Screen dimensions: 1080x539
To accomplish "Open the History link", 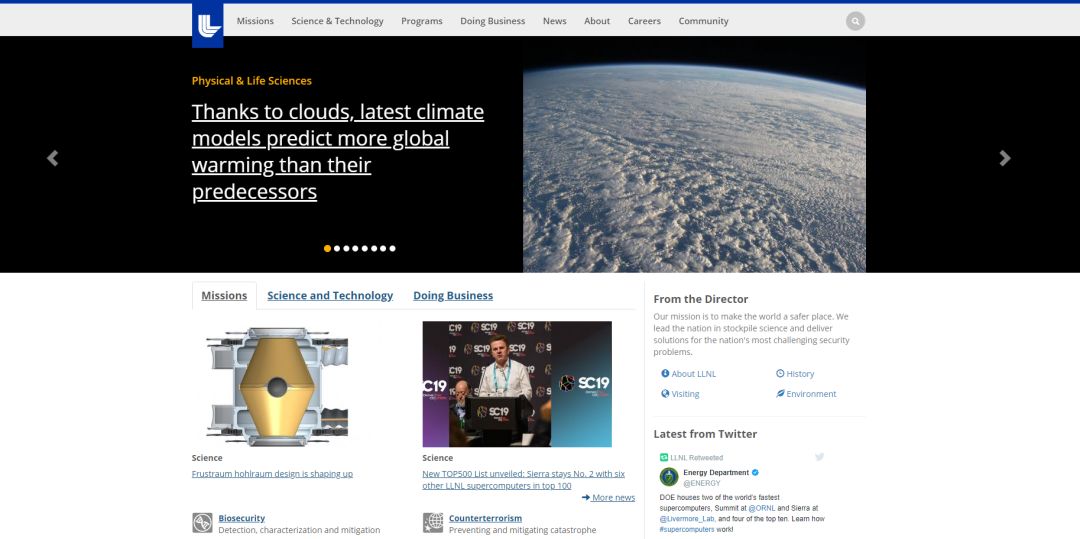I will point(800,374).
